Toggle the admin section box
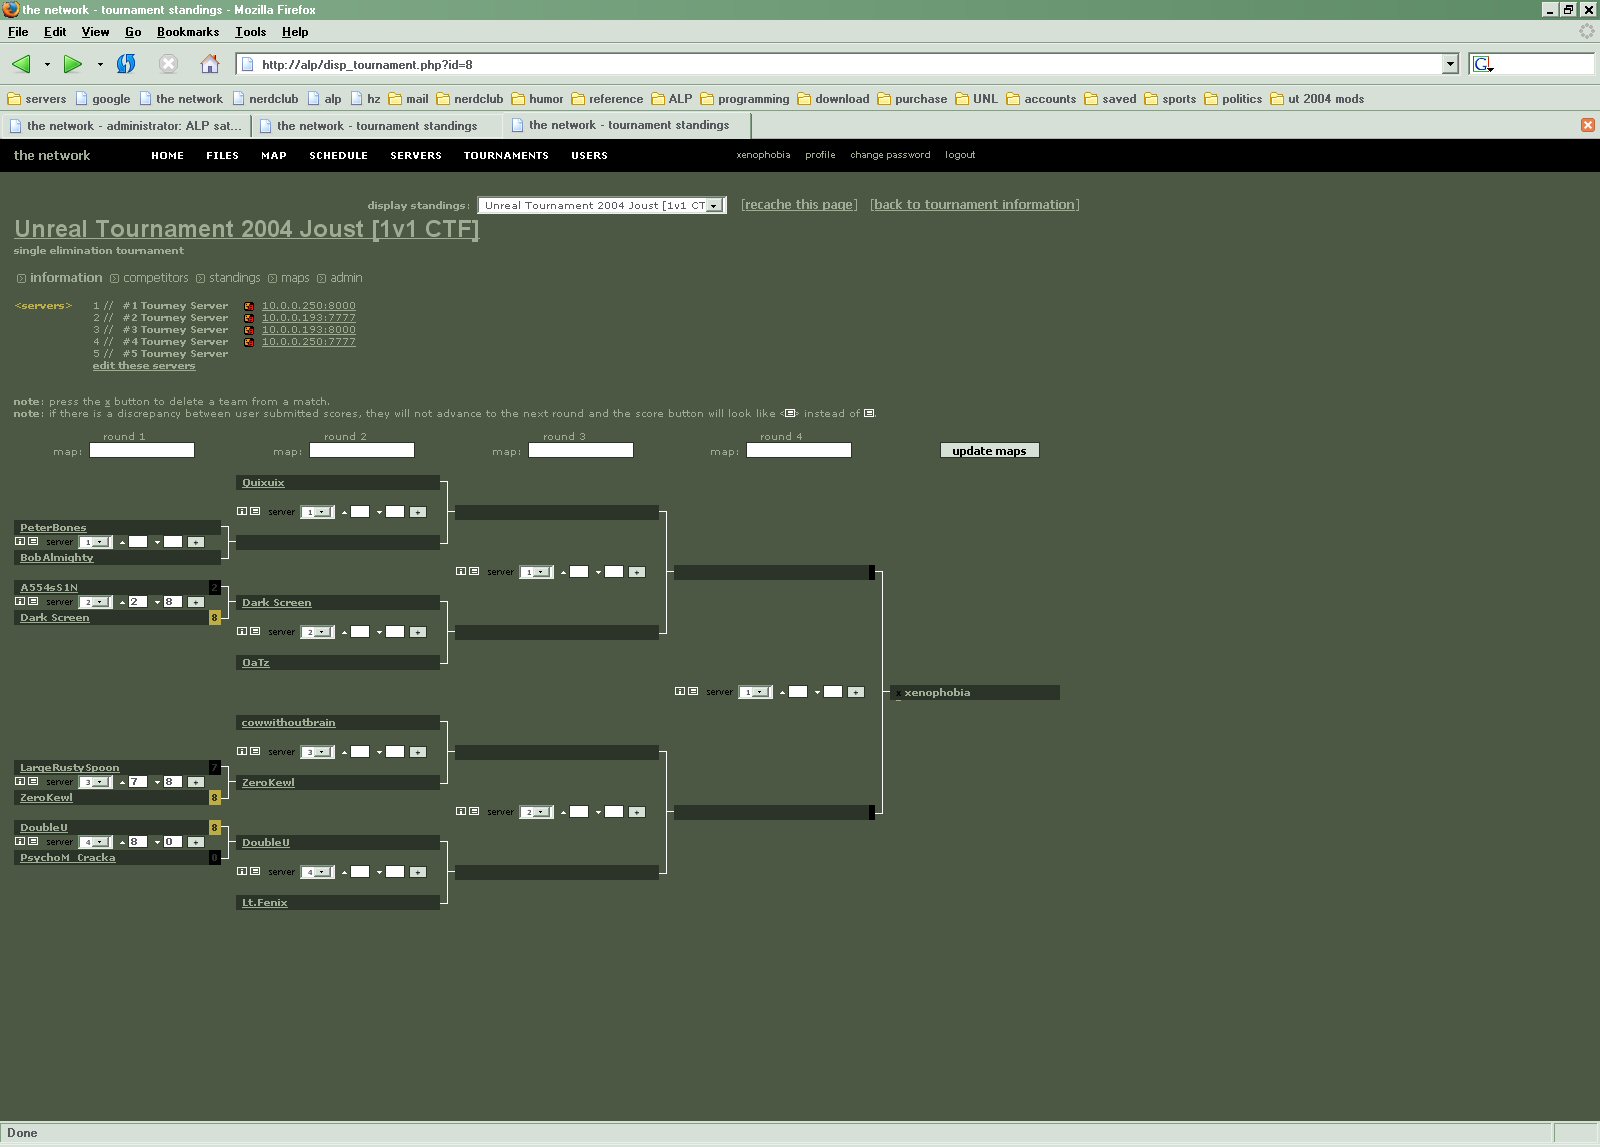This screenshot has height=1147, width=1600. tap(322, 278)
